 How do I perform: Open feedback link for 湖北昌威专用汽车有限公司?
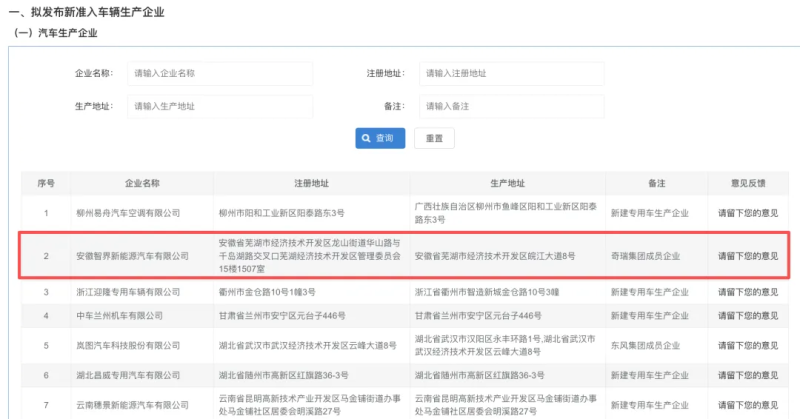(748, 376)
